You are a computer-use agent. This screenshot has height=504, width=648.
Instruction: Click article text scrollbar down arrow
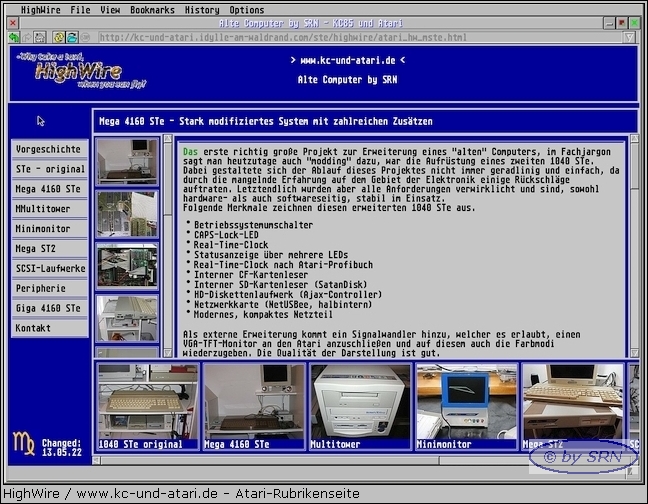pyautogui.click(x=634, y=353)
